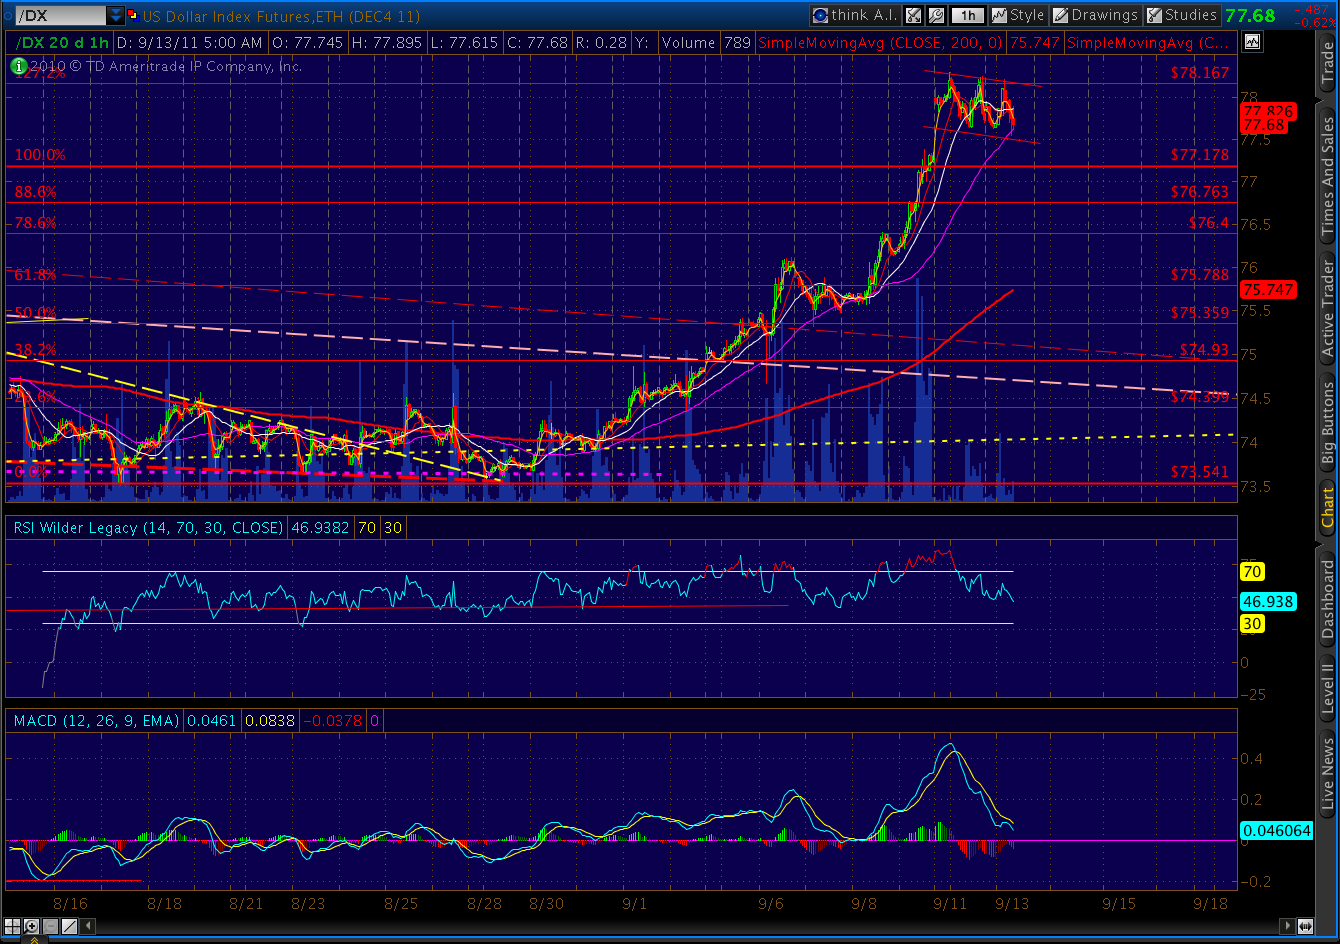Open the Style menu
The width and height of the screenshot is (1340, 944).
1017,15
